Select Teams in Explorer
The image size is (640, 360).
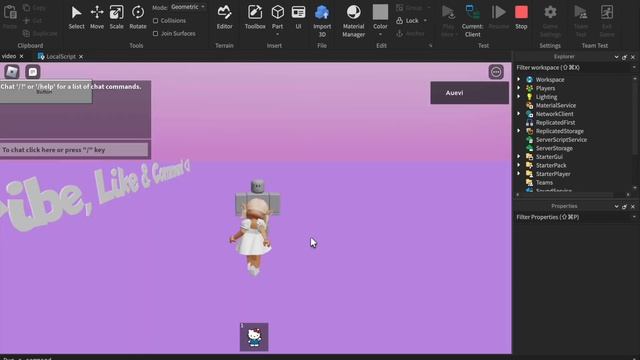click(544, 182)
